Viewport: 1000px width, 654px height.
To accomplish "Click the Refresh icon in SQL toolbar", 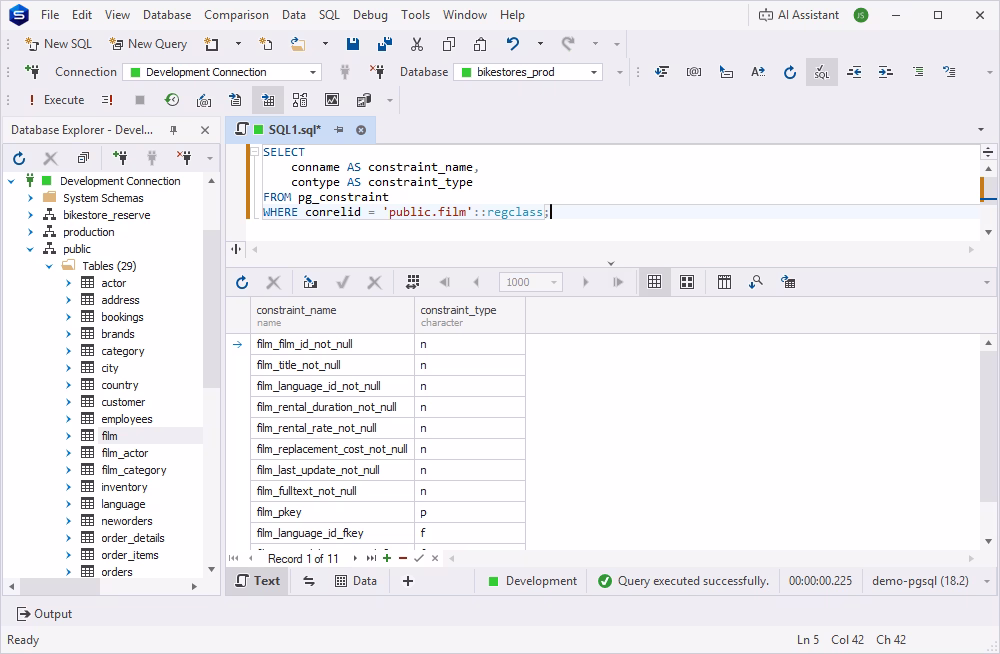I will pos(790,71).
